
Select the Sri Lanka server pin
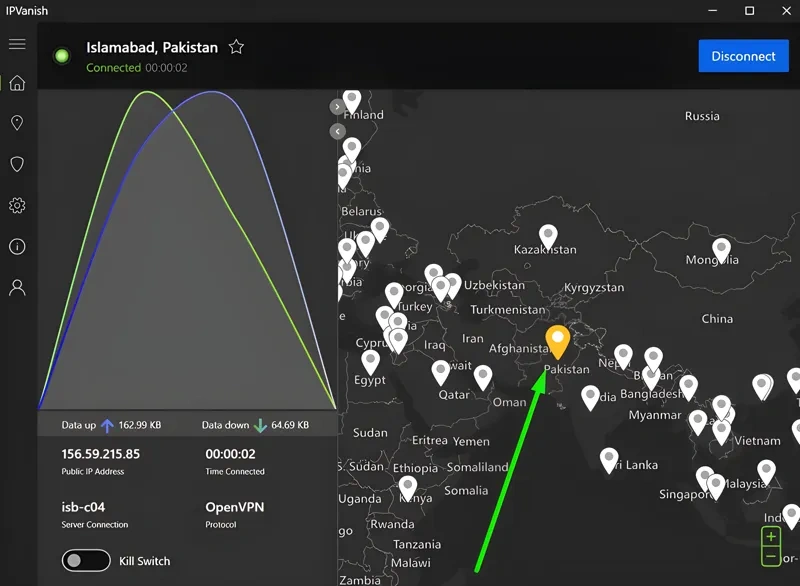609,459
